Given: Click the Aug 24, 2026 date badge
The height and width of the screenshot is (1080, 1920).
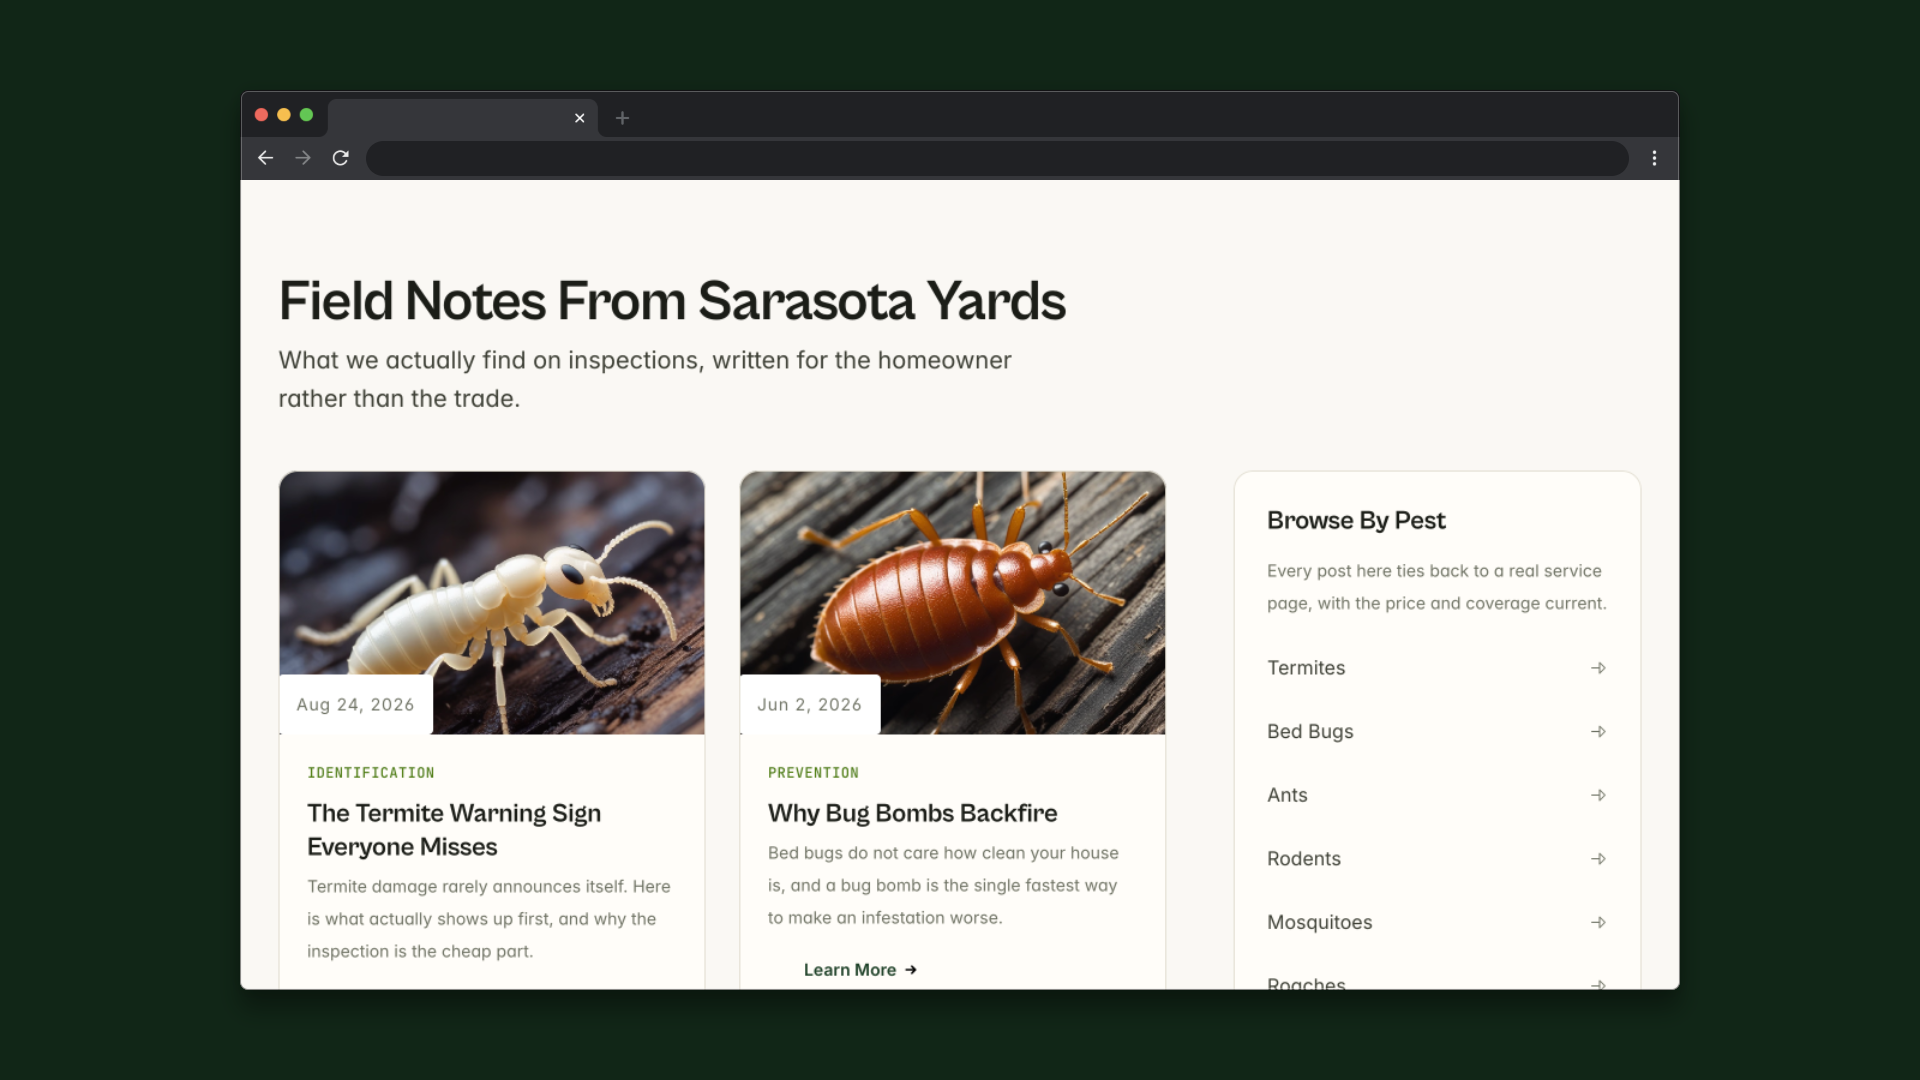Looking at the screenshot, I should [x=355, y=705].
